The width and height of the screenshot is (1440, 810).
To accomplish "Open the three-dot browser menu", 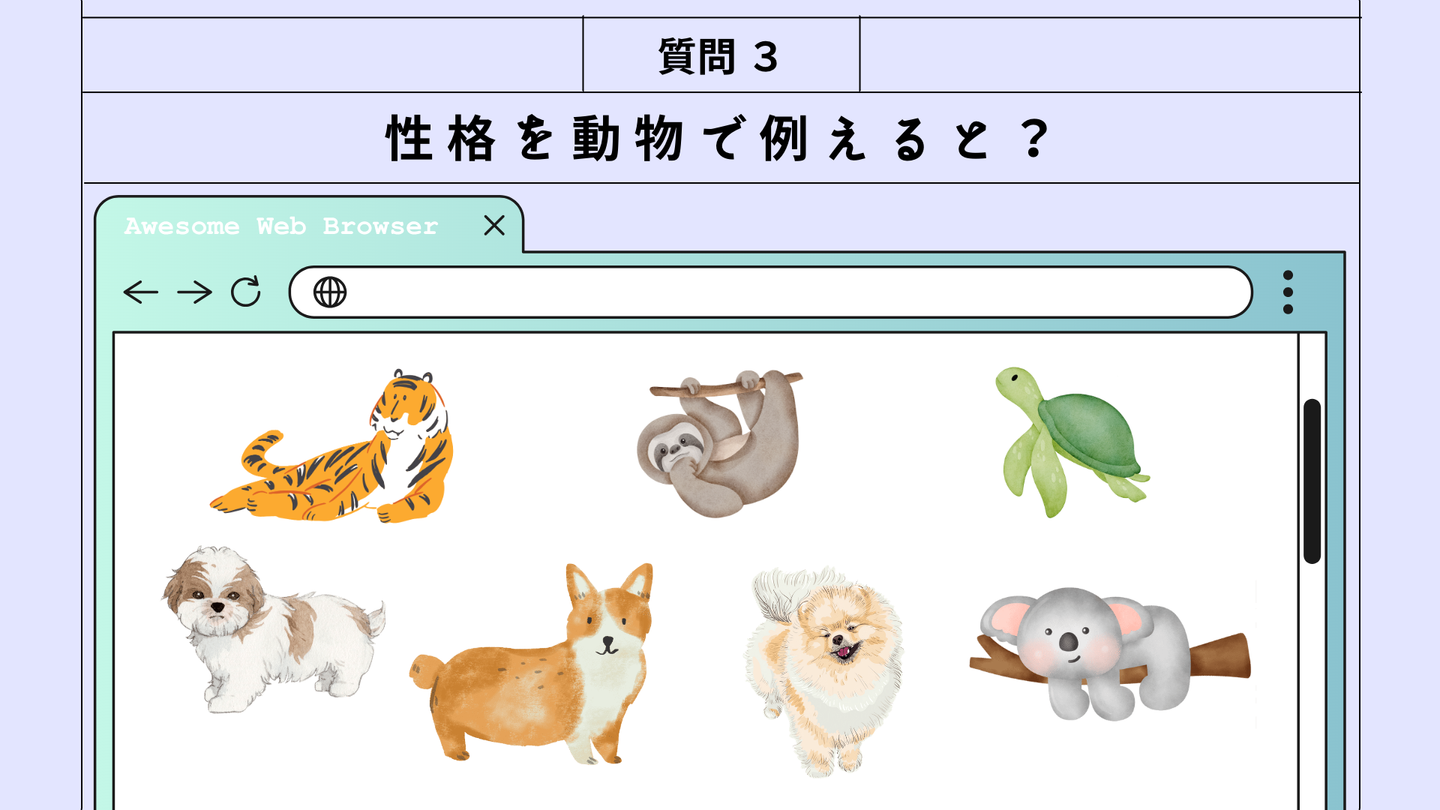I will (1288, 292).
